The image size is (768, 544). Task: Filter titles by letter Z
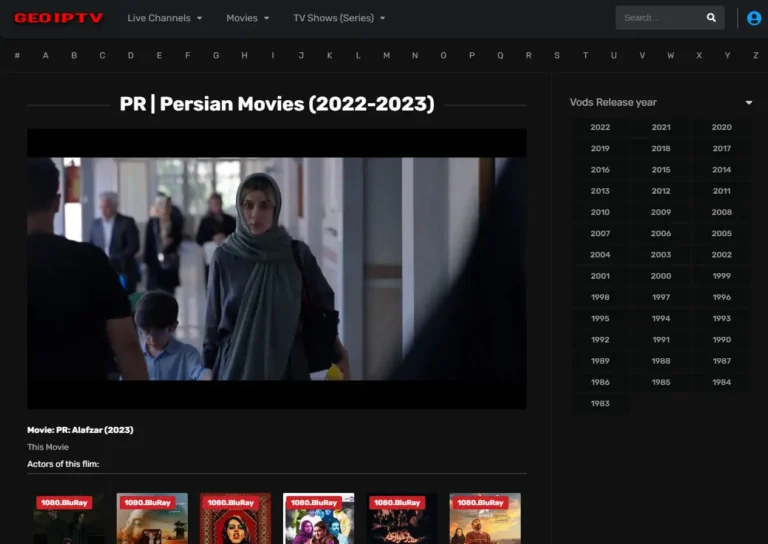(x=755, y=55)
